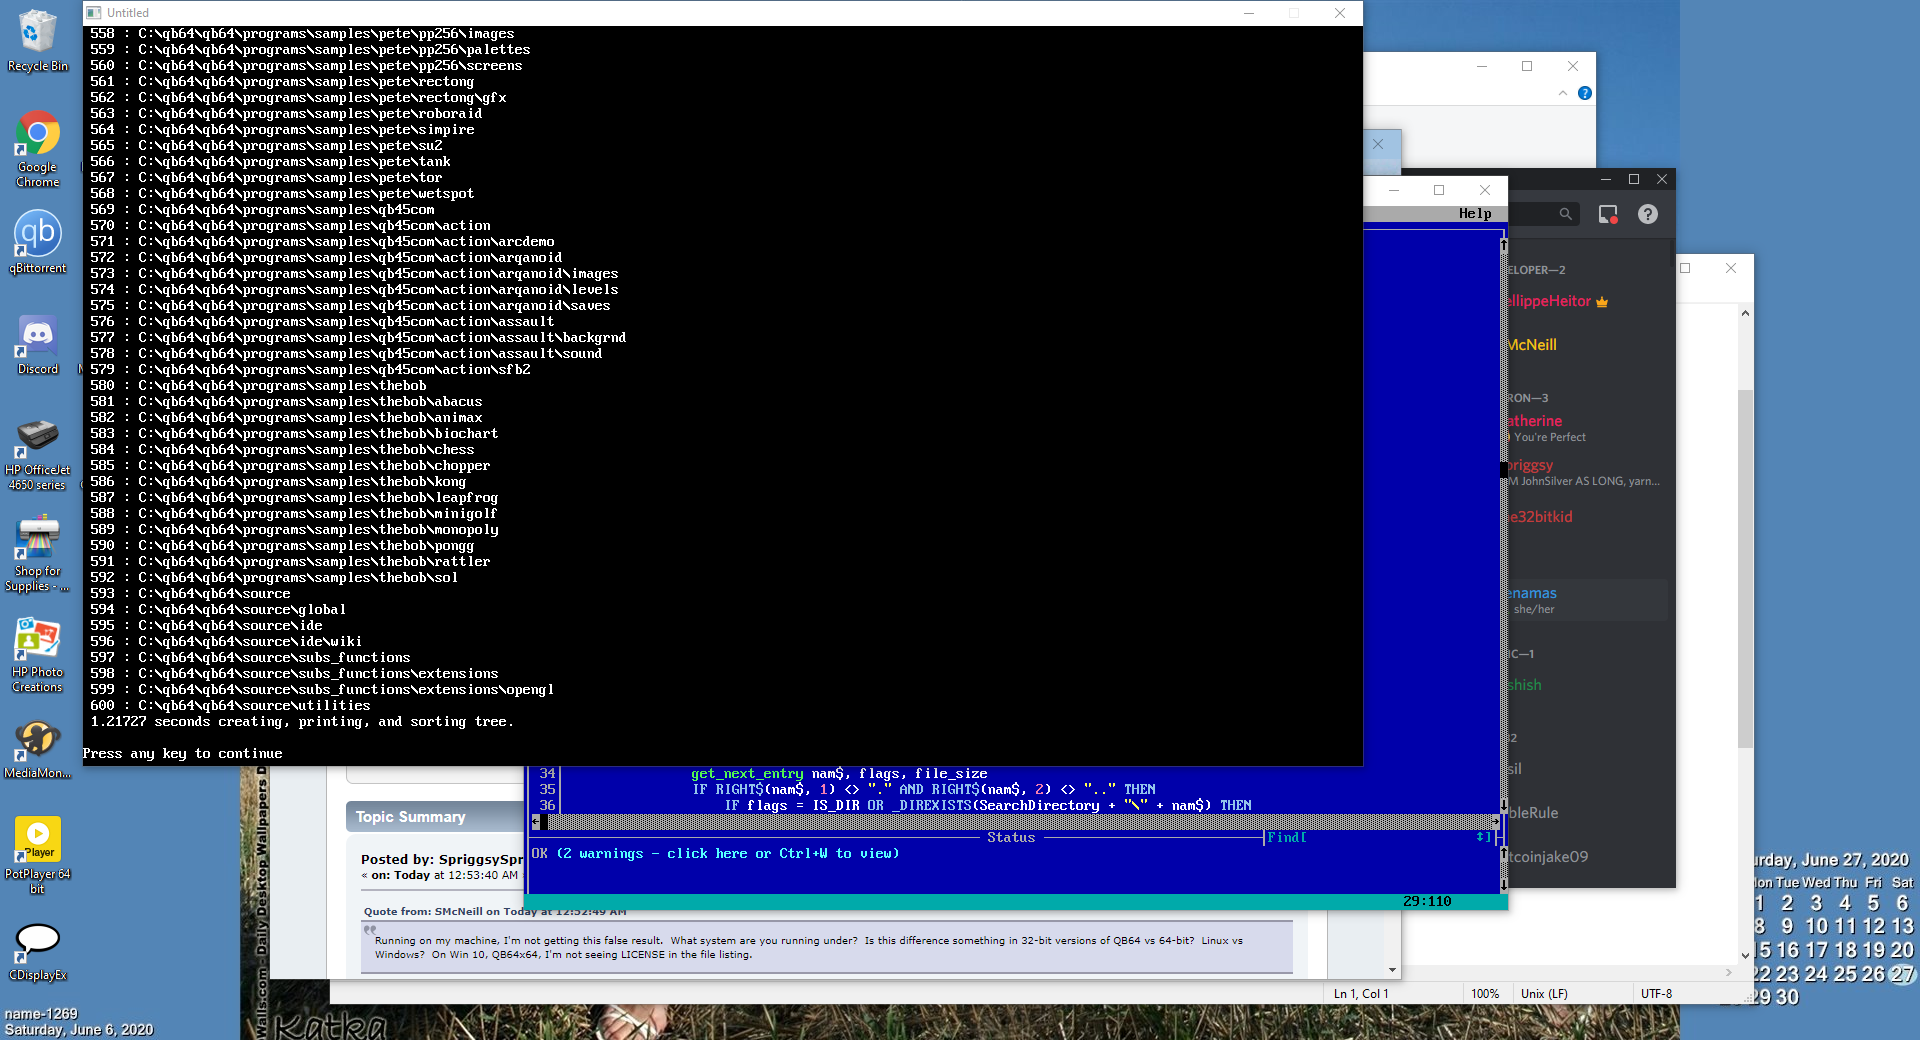Image resolution: width=1920 pixels, height=1040 pixels.
Task: Click the Discord help question mark icon
Action: coord(1648,214)
